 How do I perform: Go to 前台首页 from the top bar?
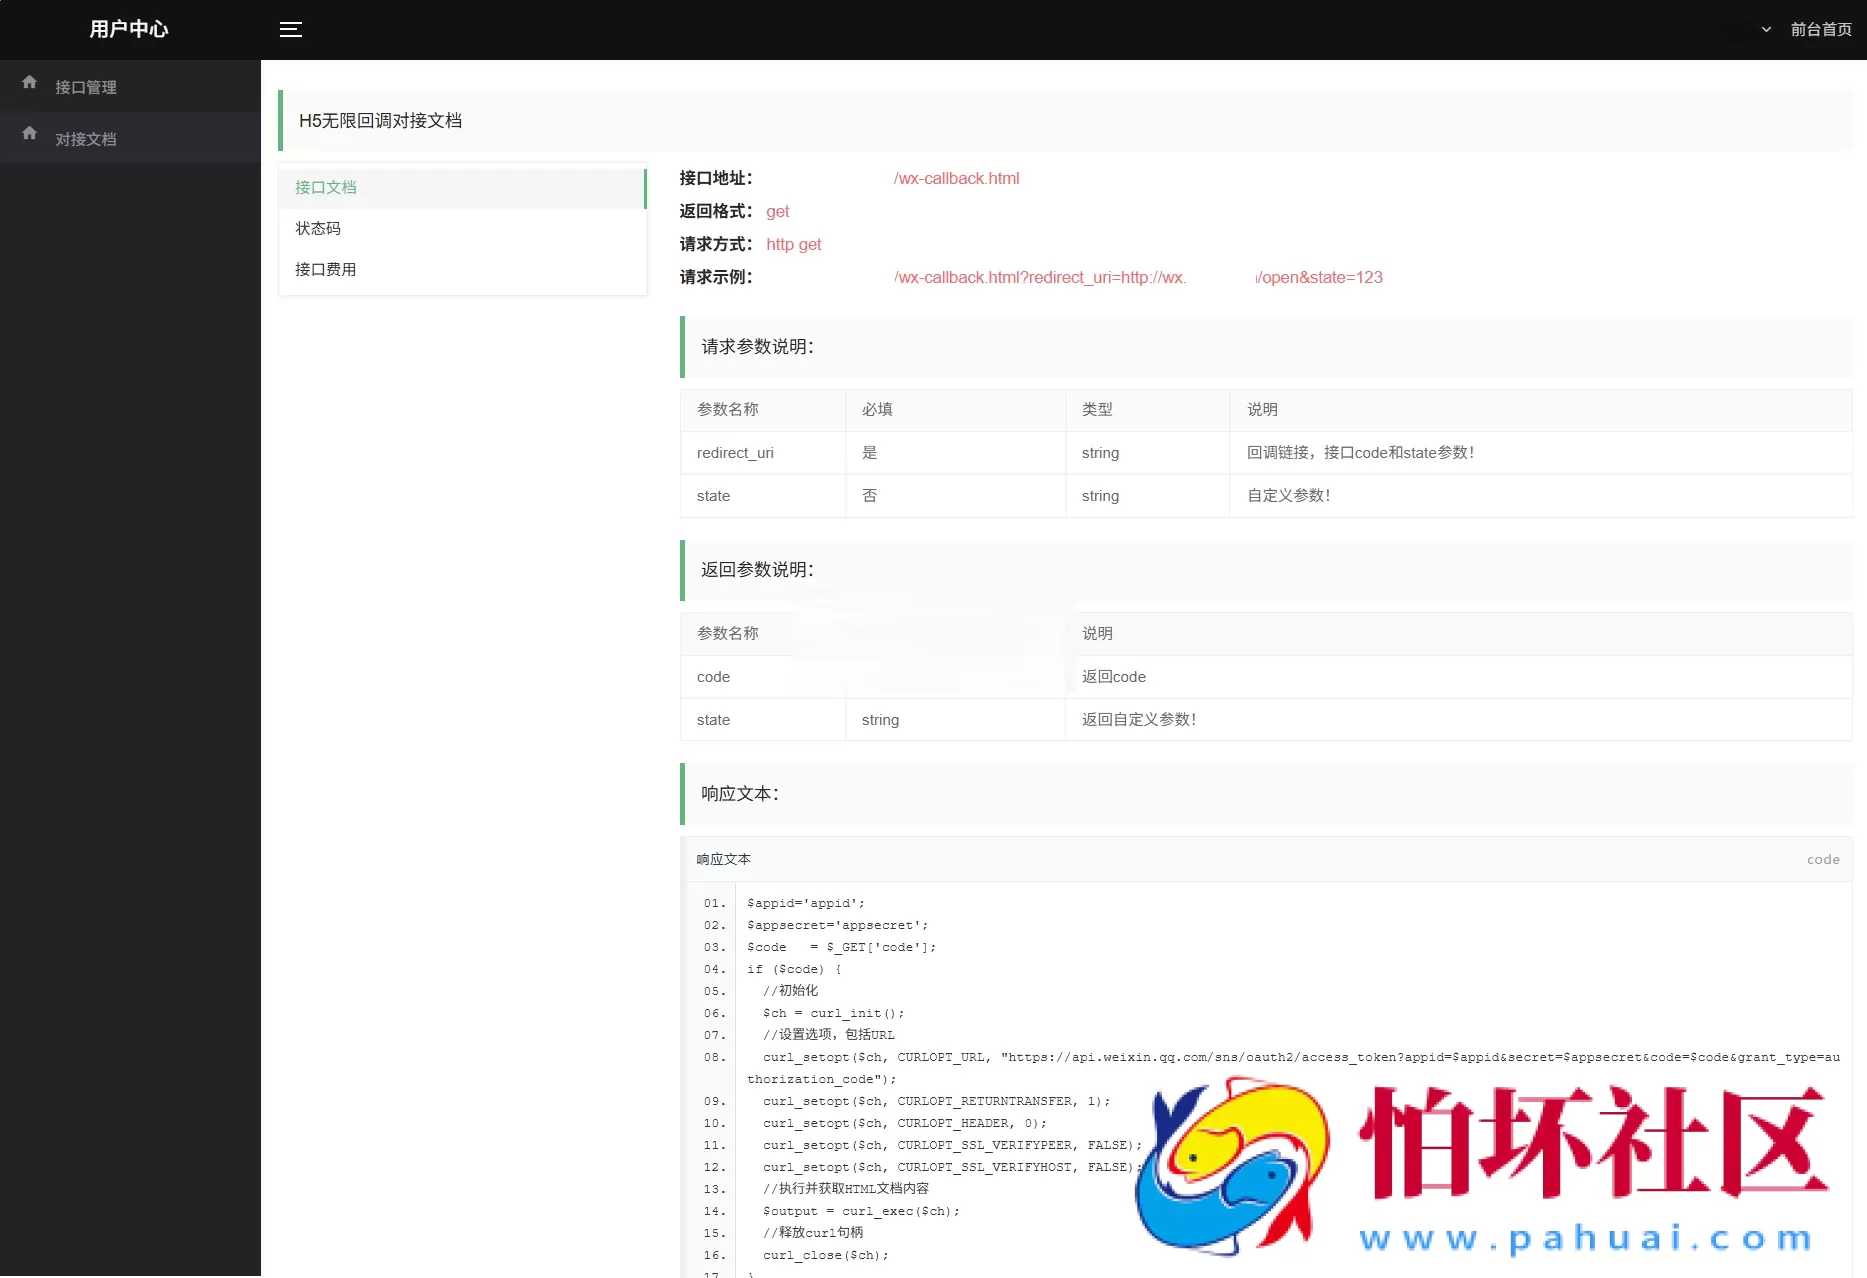1820,29
